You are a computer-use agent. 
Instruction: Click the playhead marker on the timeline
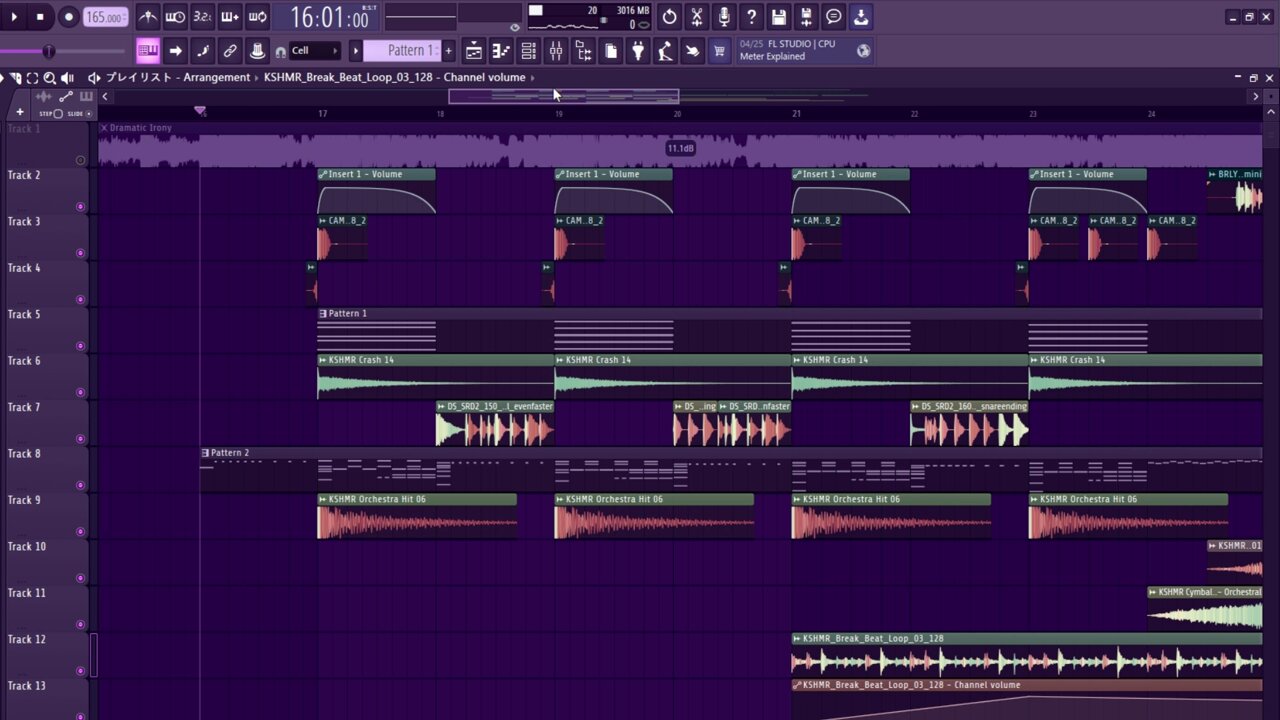200,110
